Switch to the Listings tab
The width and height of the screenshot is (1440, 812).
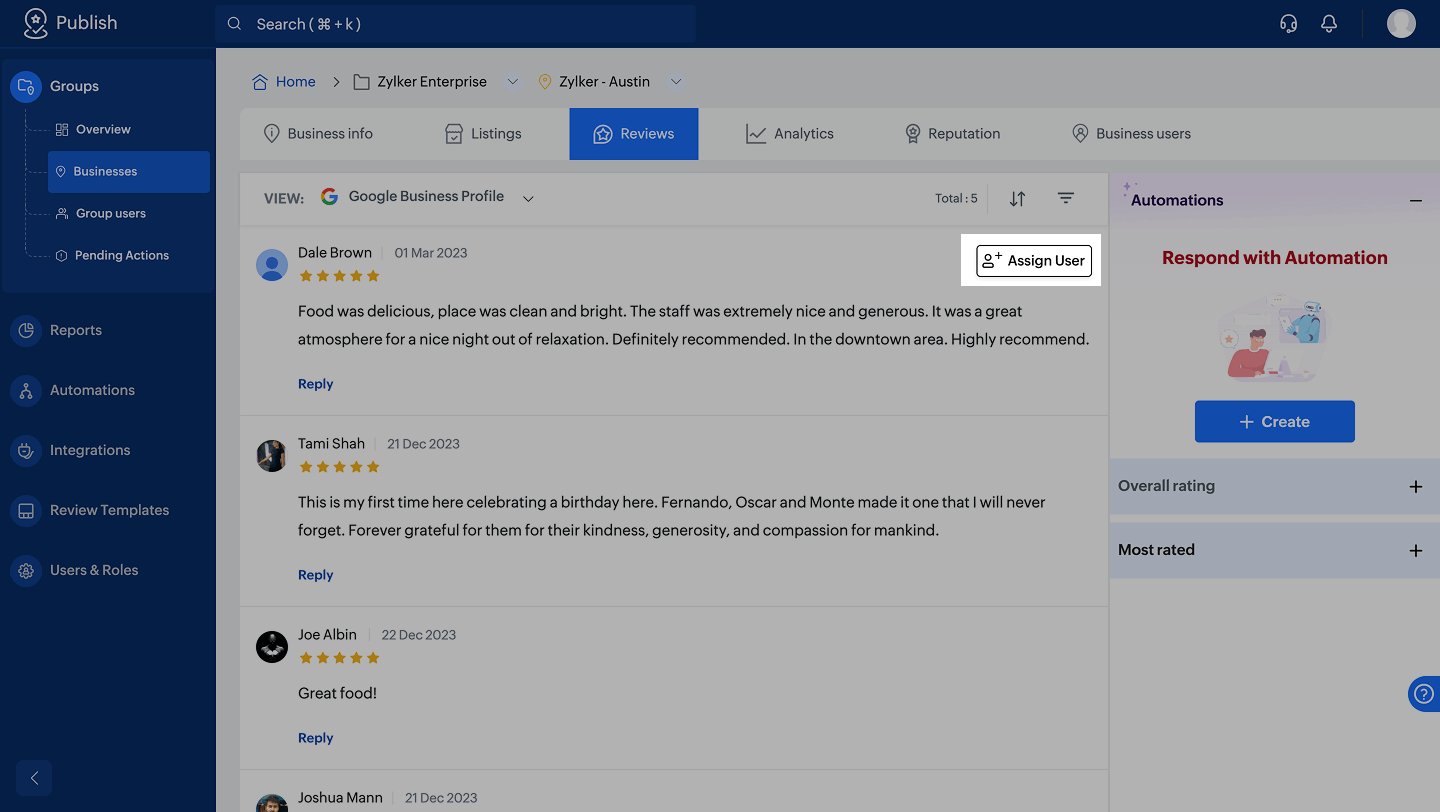(483, 134)
